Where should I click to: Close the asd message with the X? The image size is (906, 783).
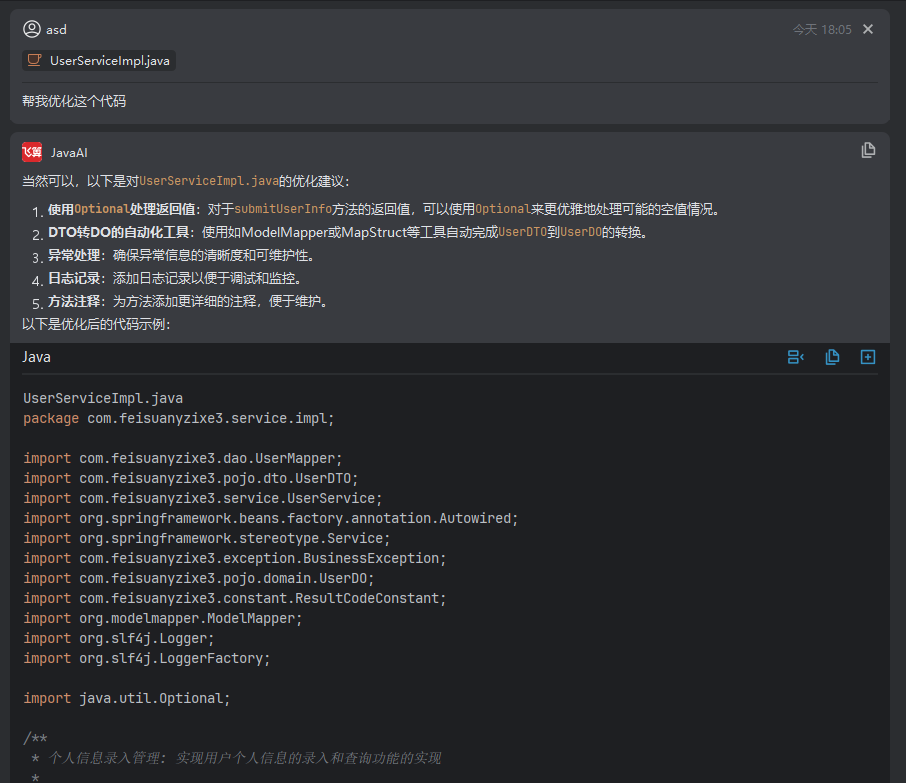868,29
